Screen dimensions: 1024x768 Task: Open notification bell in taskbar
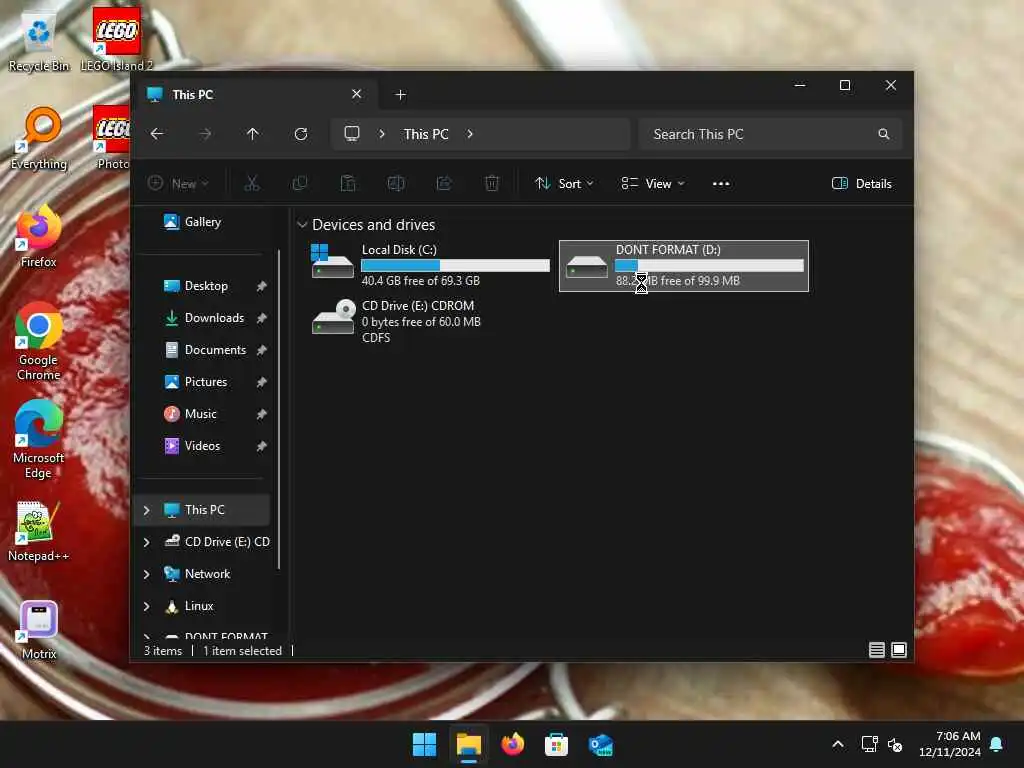point(997,744)
